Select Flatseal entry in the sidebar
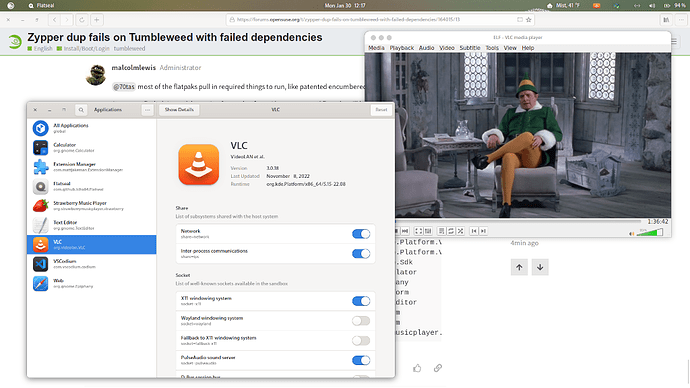This screenshot has width=690, height=388. [92, 187]
